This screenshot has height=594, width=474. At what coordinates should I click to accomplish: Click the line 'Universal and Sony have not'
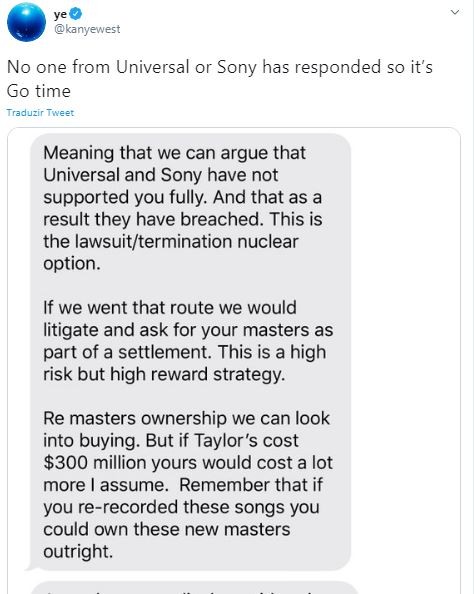(x=161, y=175)
